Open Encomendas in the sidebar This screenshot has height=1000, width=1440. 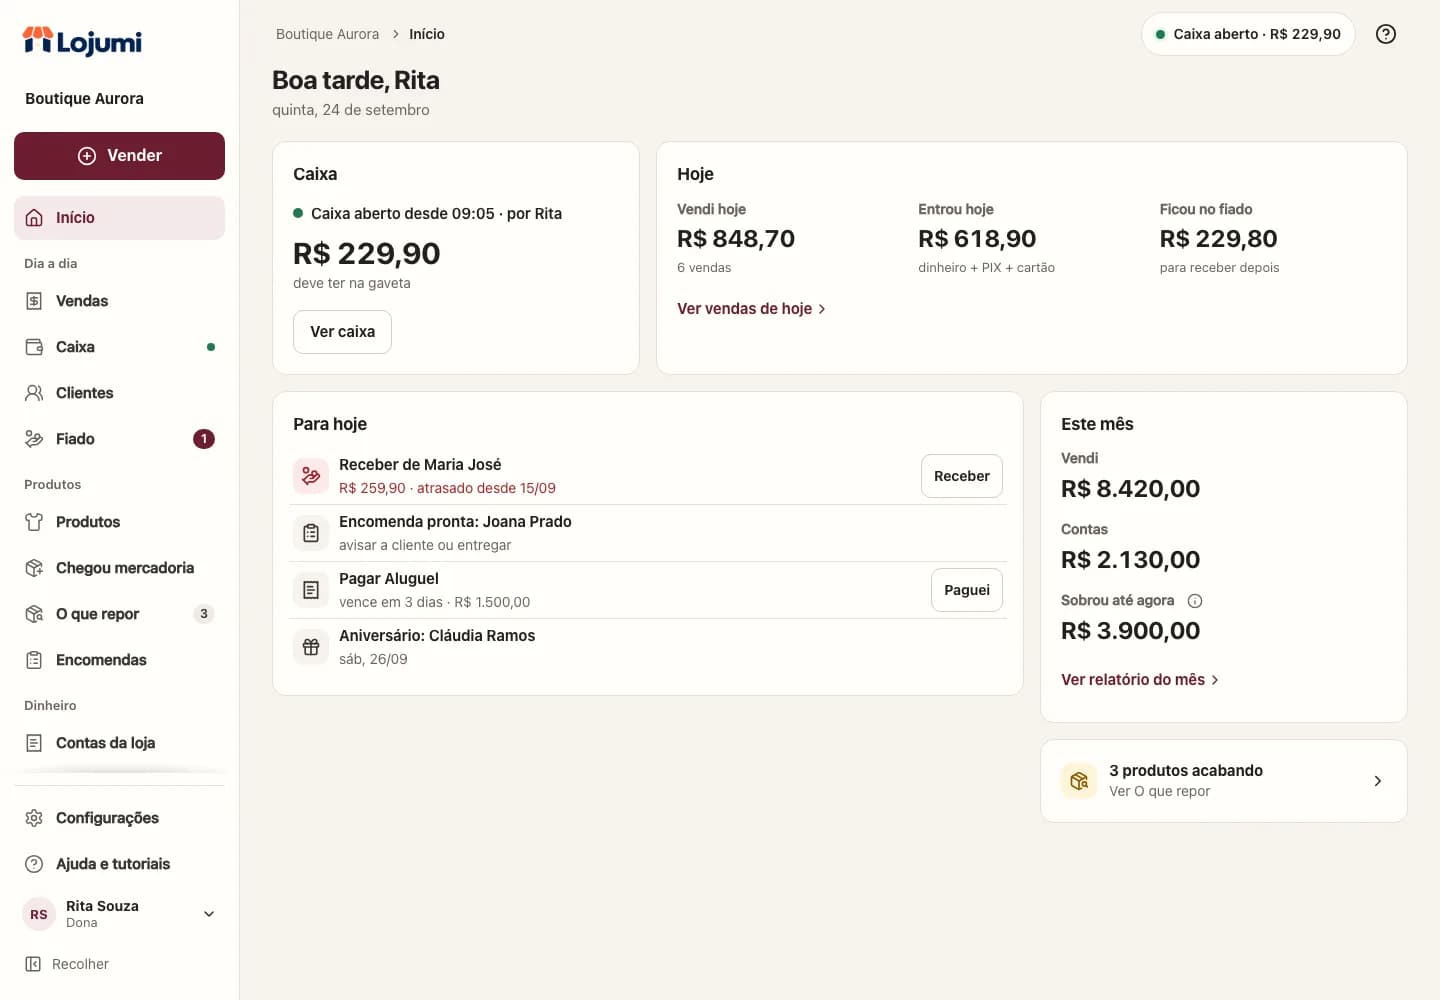tap(119, 660)
